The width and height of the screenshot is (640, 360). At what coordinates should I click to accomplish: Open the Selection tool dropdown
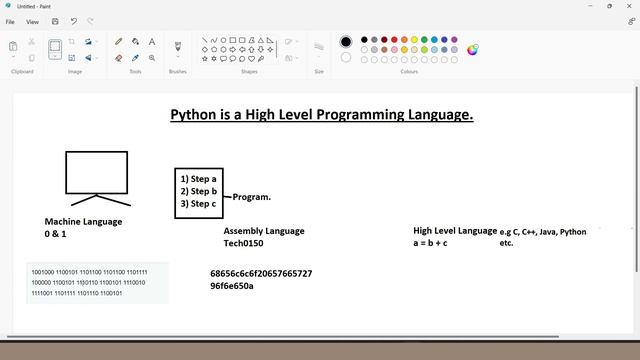(55, 57)
